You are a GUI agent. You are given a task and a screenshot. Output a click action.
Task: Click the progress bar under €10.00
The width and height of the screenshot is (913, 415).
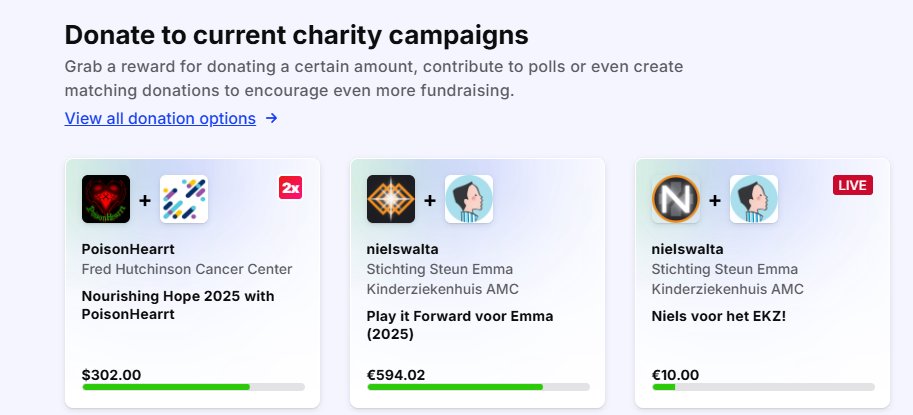coord(763,387)
